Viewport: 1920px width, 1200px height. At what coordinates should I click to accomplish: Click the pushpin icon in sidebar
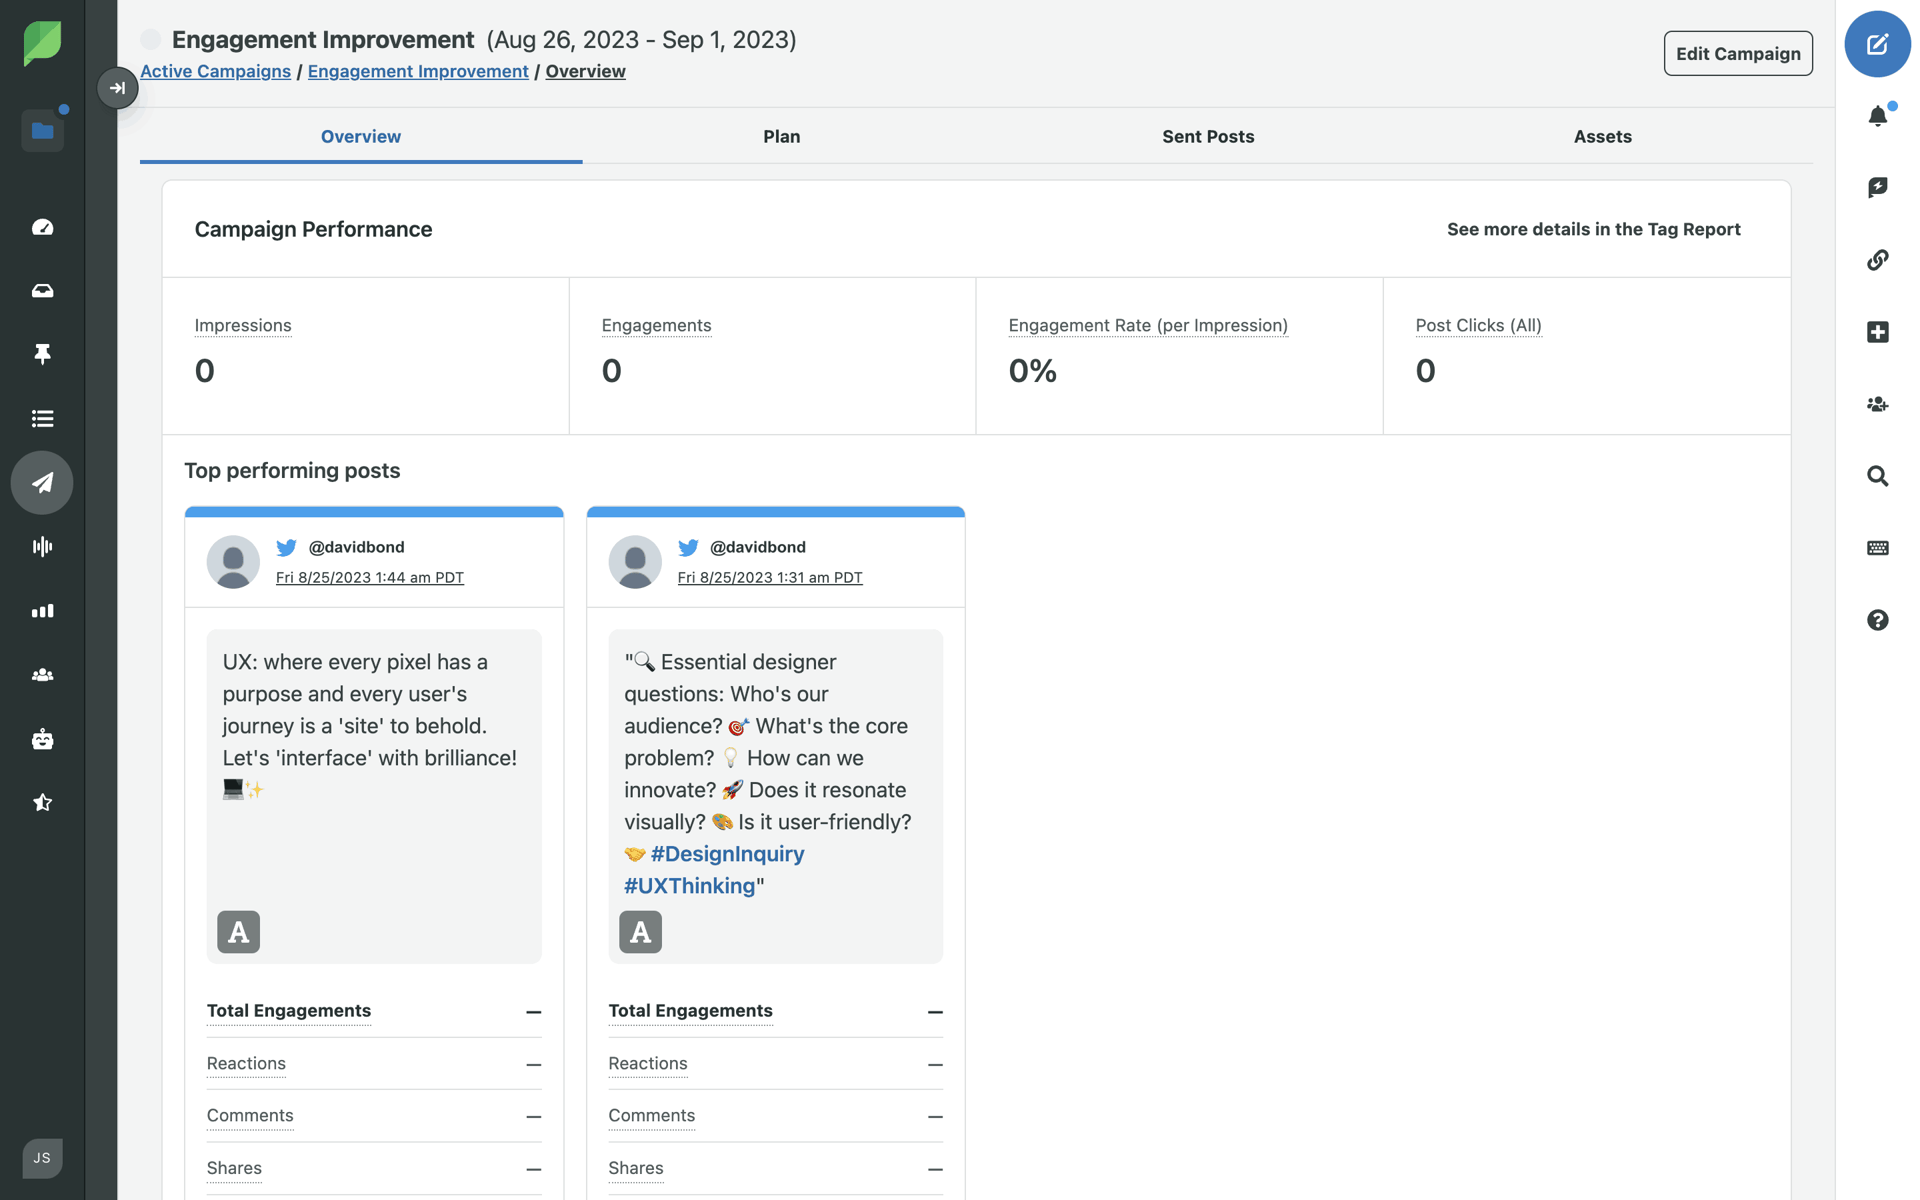coord(42,354)
